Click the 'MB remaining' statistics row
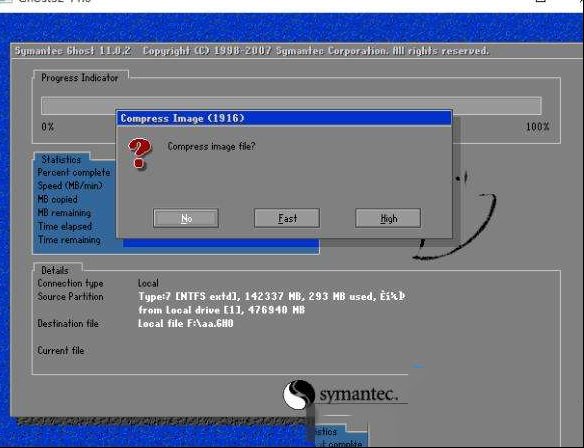The width and height of the screenshot is (584, 448). (64, 213)
